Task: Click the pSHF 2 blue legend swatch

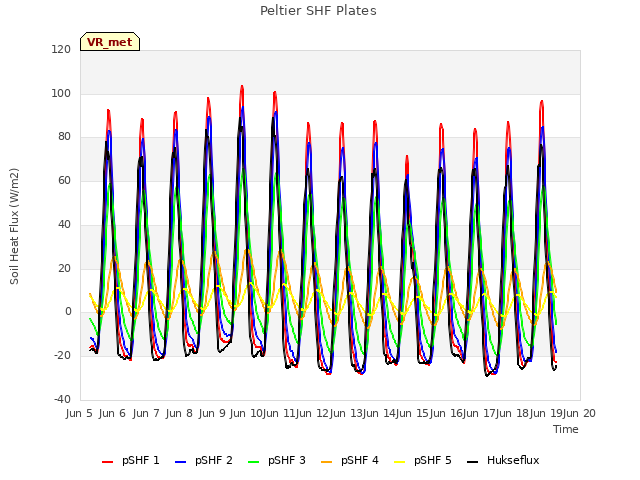Action: (180, 462)
